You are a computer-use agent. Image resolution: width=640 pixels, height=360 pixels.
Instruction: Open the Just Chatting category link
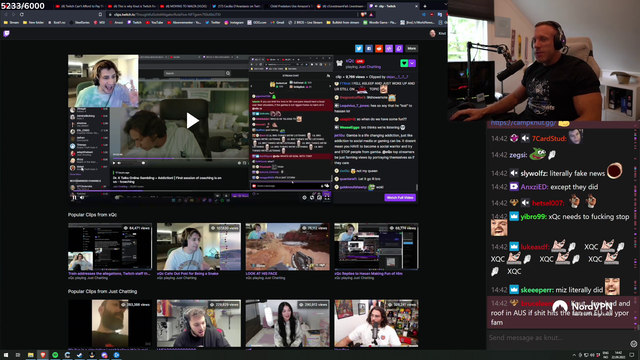pos(370,67)
